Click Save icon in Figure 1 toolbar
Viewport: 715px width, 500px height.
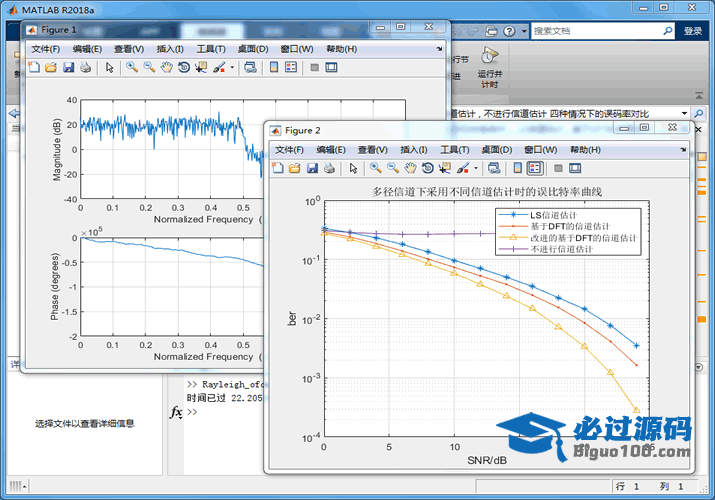(x=68, y=68)
